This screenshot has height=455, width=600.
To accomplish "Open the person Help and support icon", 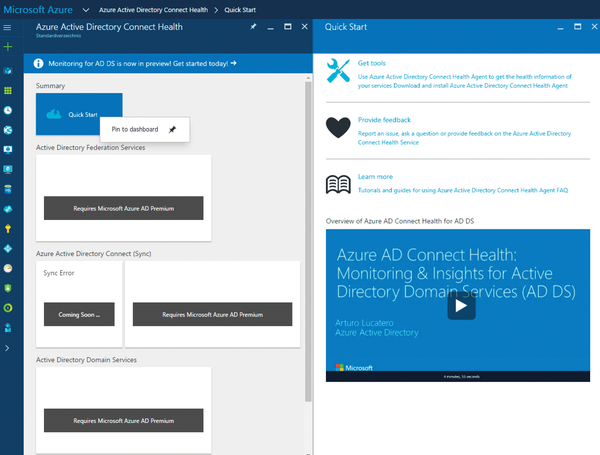I will click(8, 328).
